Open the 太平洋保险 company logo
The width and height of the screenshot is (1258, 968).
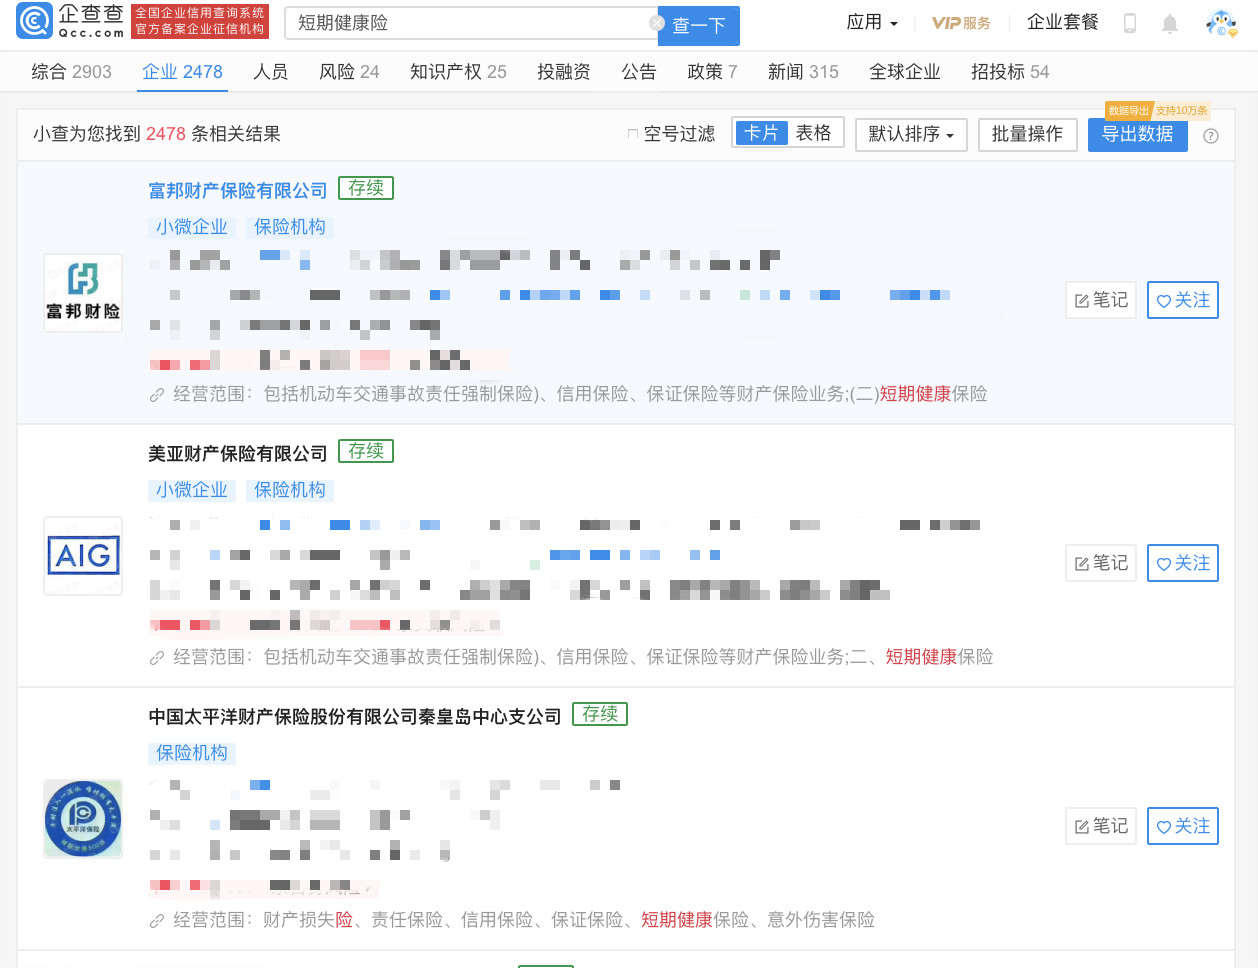83,819
